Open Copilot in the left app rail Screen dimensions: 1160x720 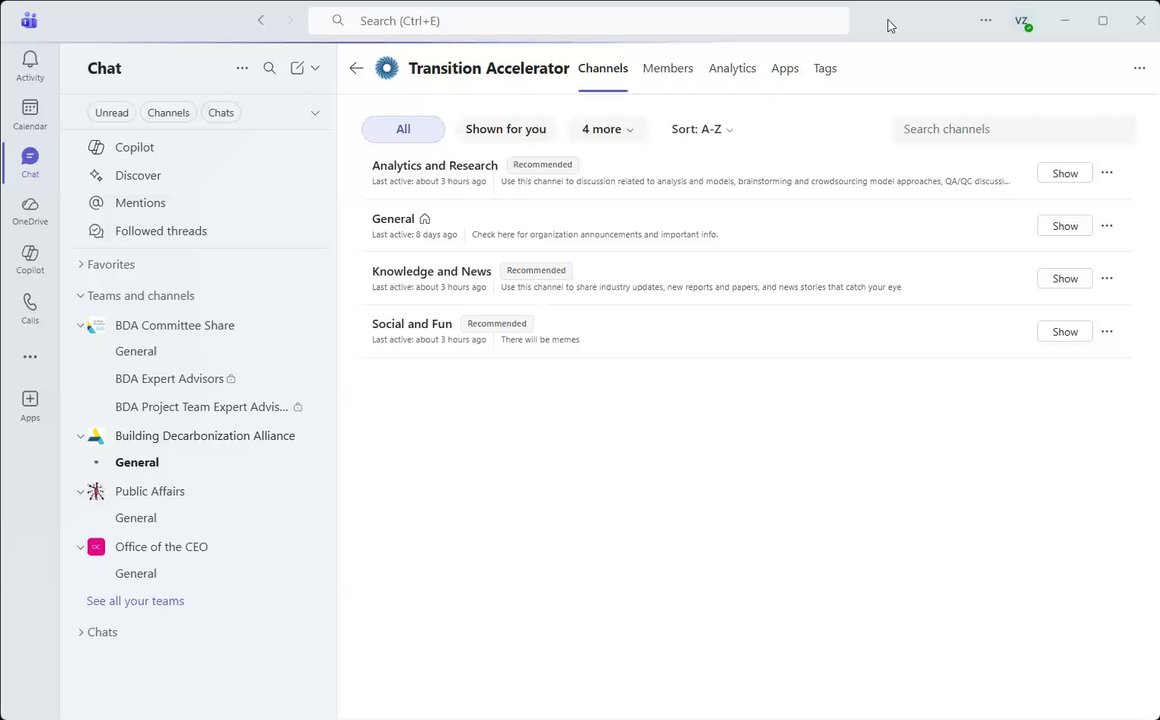(x=30, y=260)
